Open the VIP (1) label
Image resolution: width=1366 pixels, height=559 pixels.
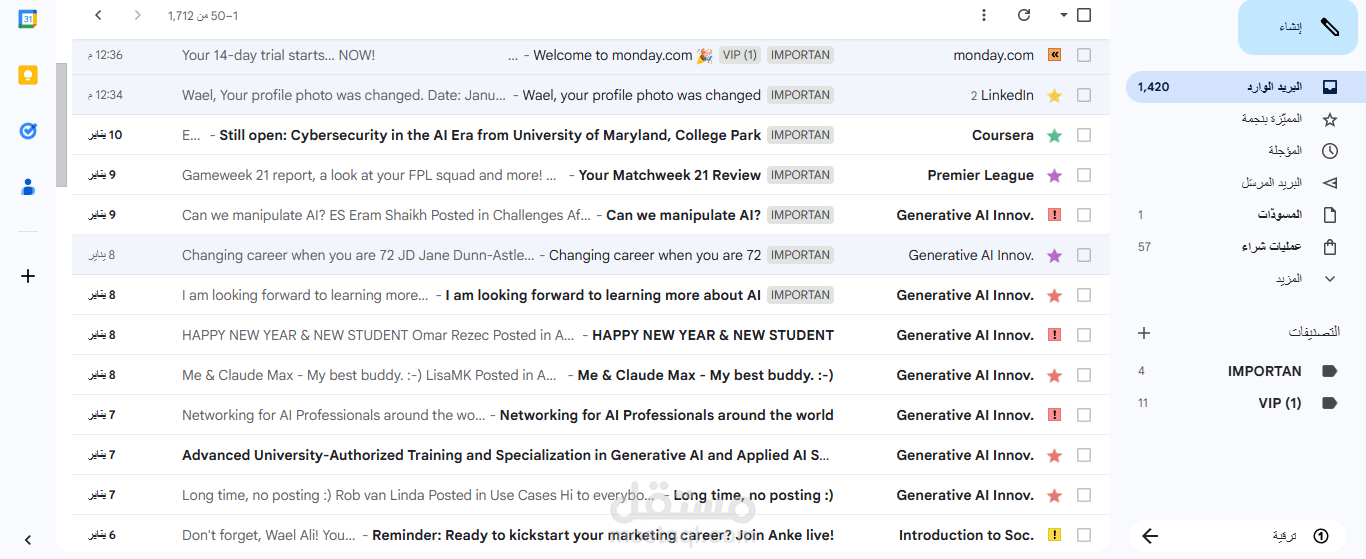1279,403
